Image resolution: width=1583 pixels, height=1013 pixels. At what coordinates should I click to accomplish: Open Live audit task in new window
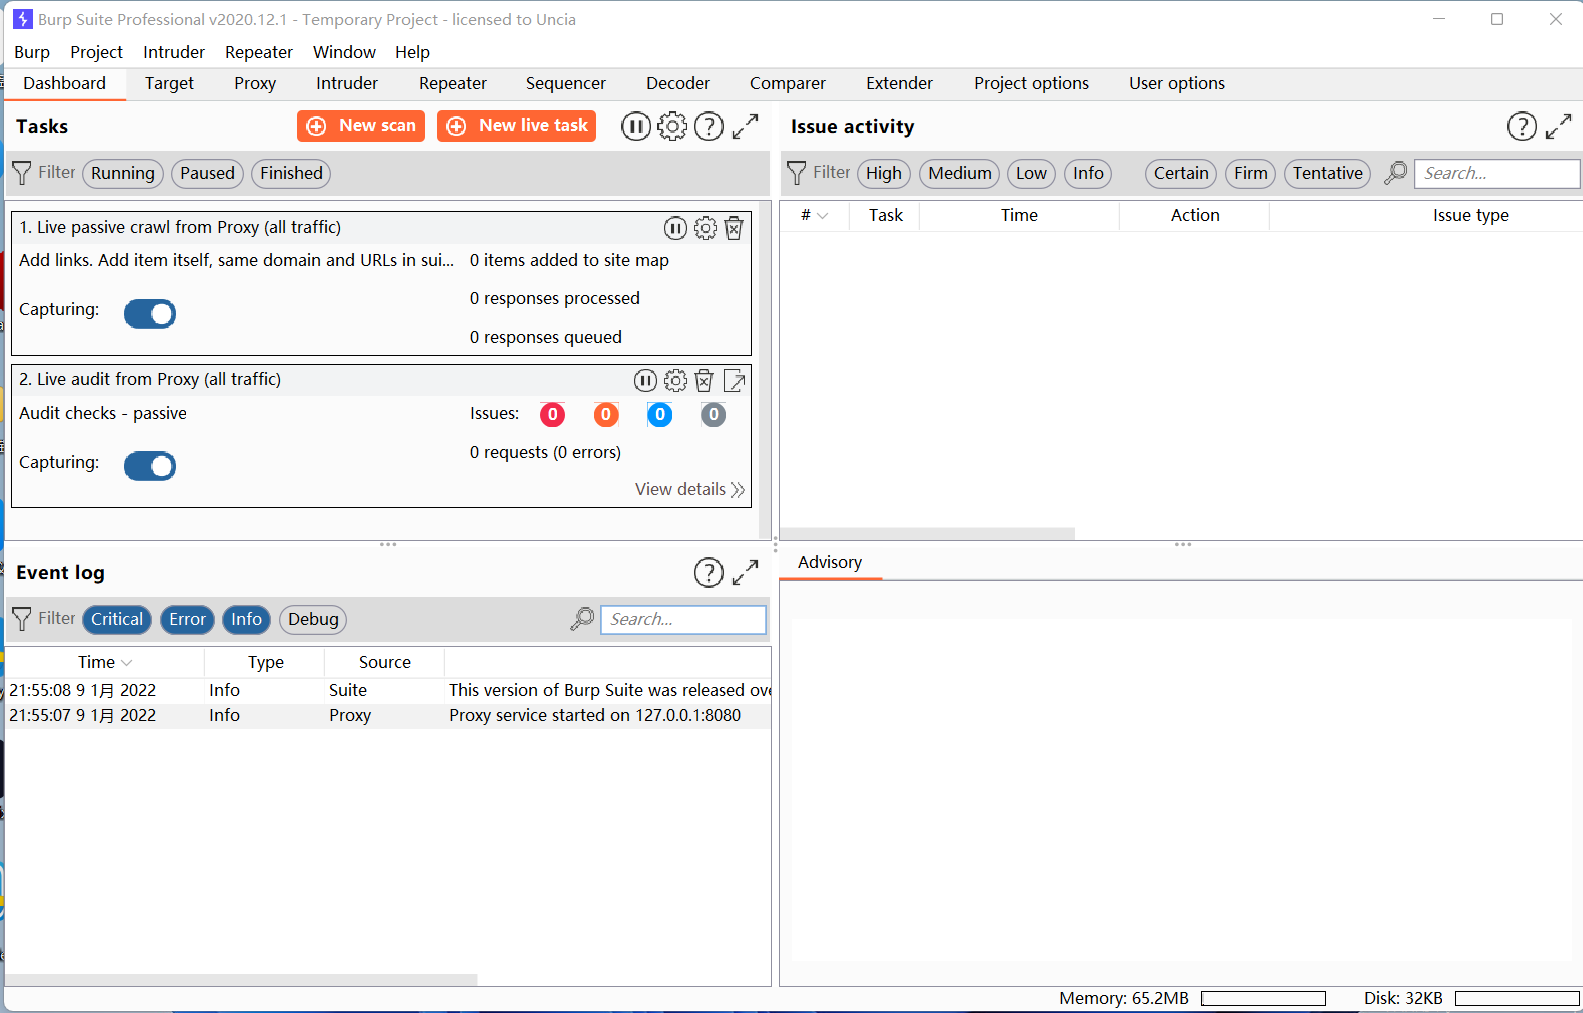[x=734, y=380]
